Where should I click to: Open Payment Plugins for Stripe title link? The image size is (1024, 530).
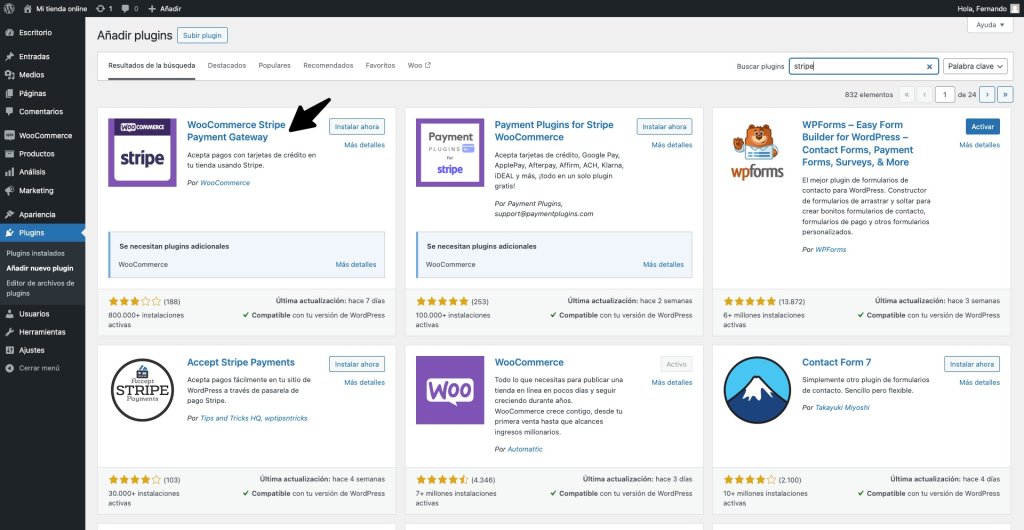point(554,131)
